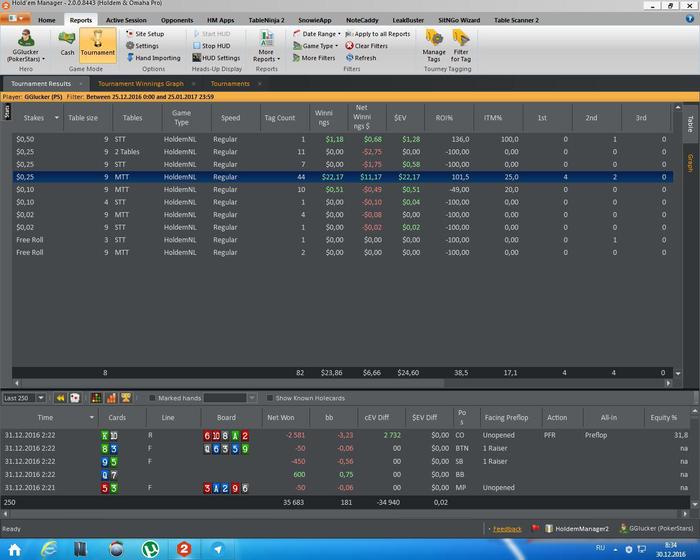Open Hand Importing

[x=154, y=58]
